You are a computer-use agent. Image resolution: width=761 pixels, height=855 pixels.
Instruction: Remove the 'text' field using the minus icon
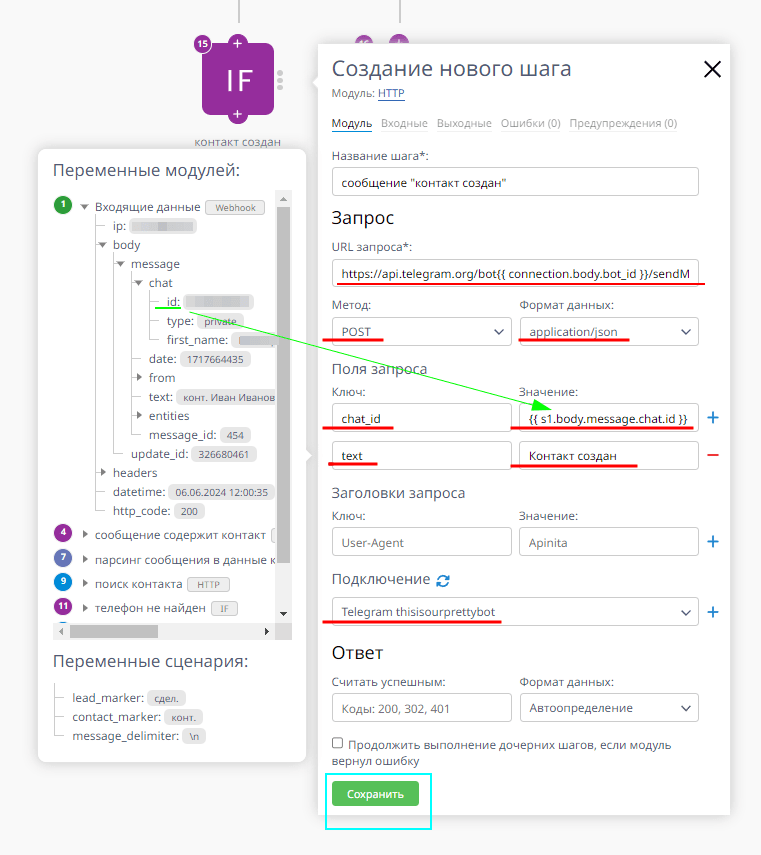712,455
